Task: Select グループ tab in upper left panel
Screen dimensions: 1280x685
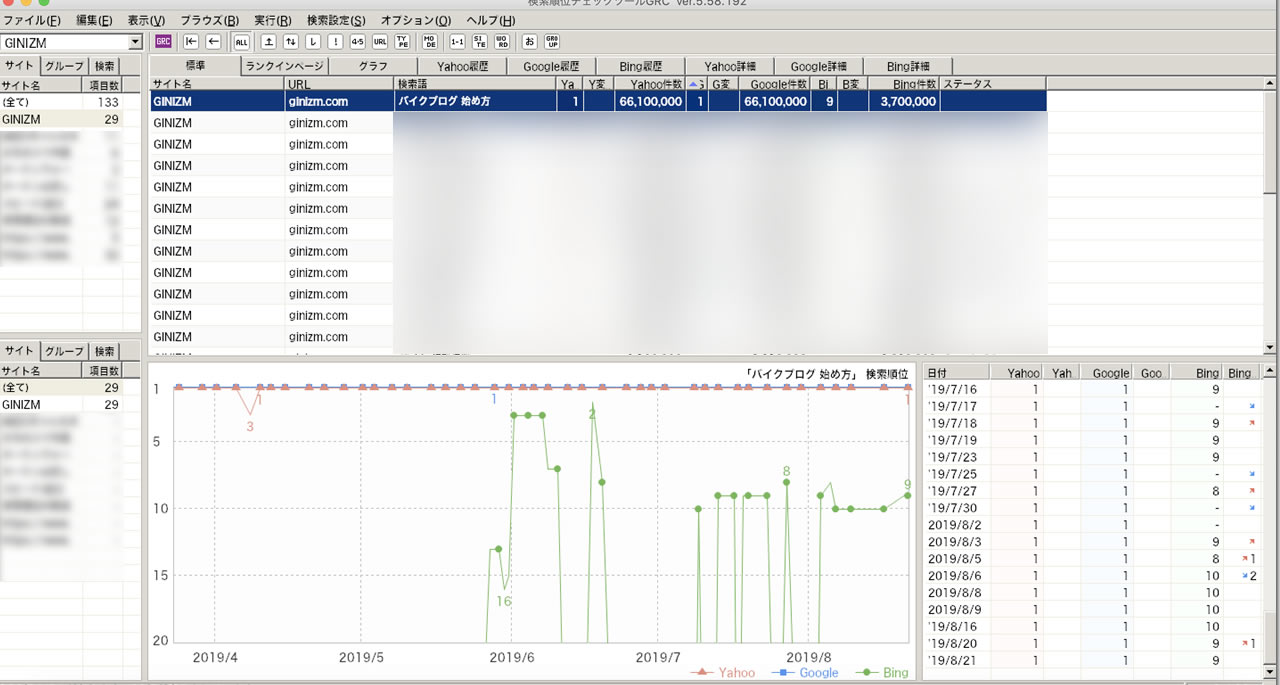Action: [64, 66]
